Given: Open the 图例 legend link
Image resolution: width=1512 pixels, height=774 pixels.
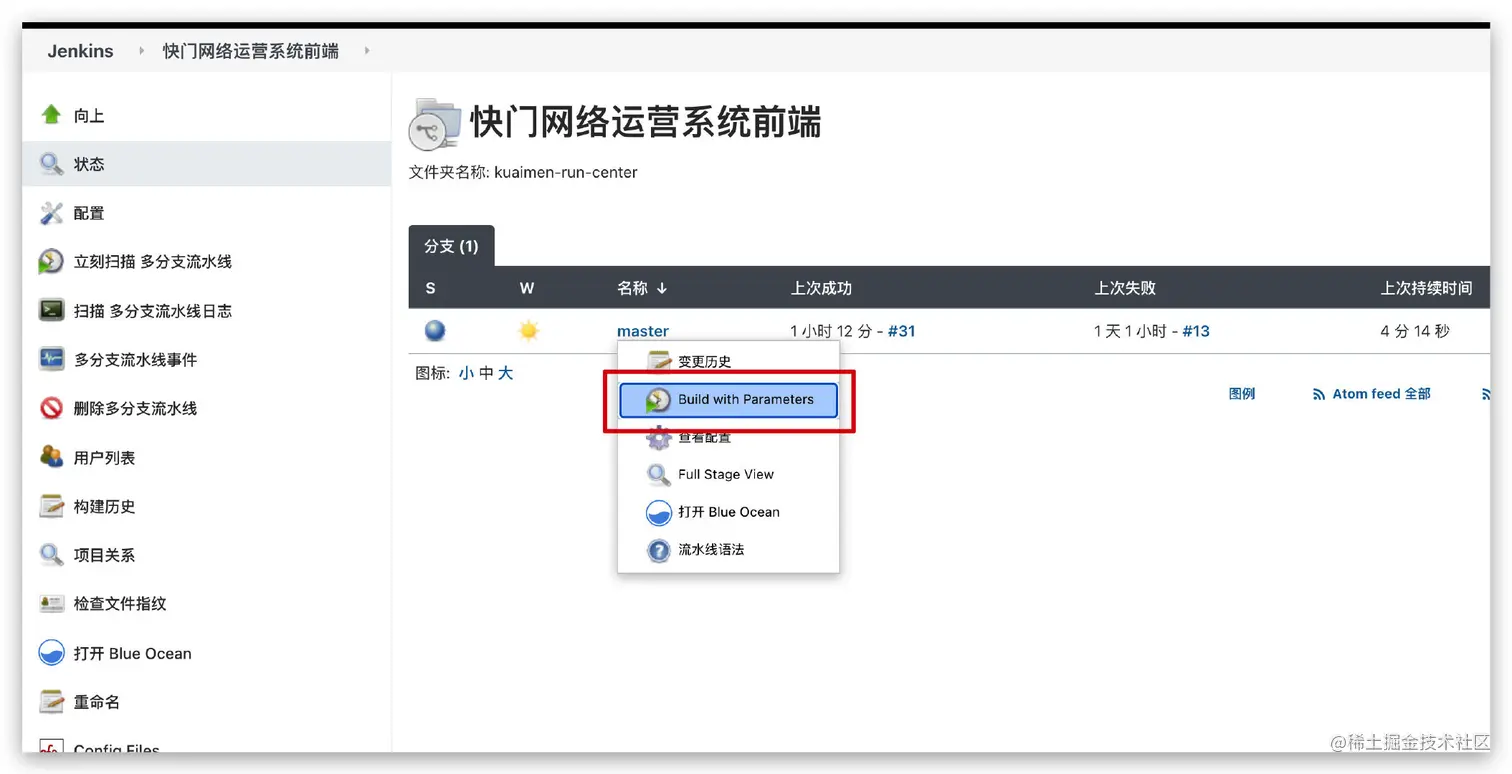Looking at the screenshot, I should tap(1242, 394).
